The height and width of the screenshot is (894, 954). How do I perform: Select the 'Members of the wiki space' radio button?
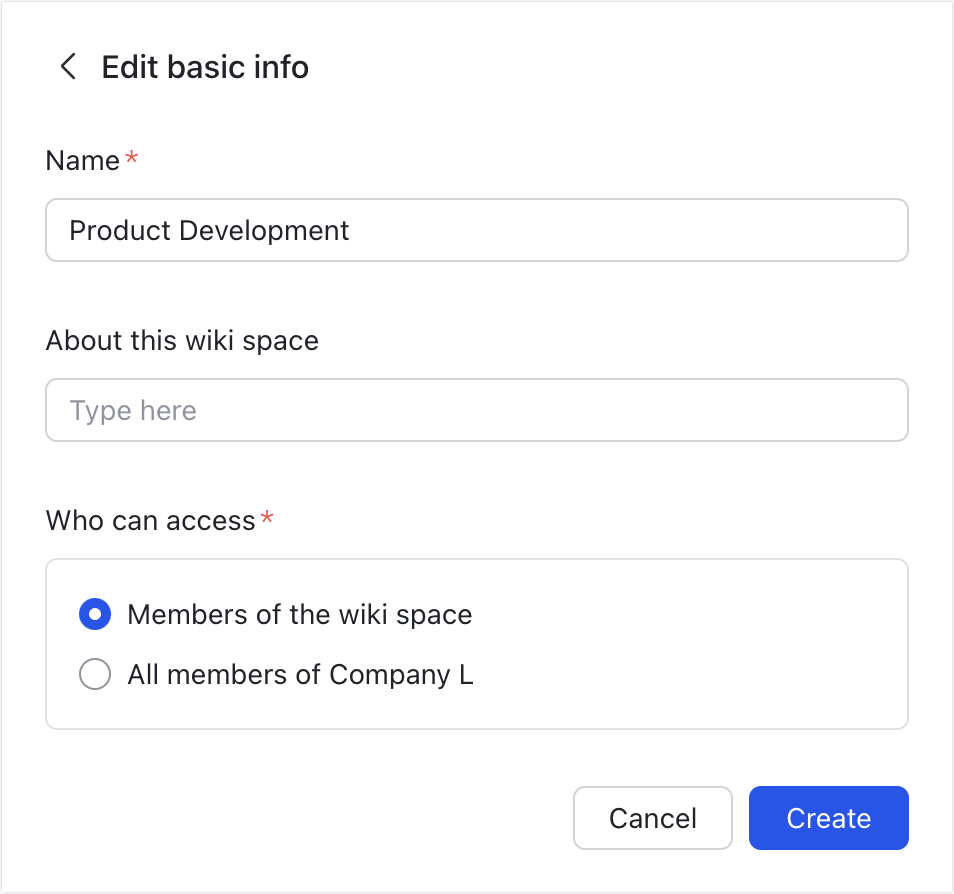pos(94,614)
